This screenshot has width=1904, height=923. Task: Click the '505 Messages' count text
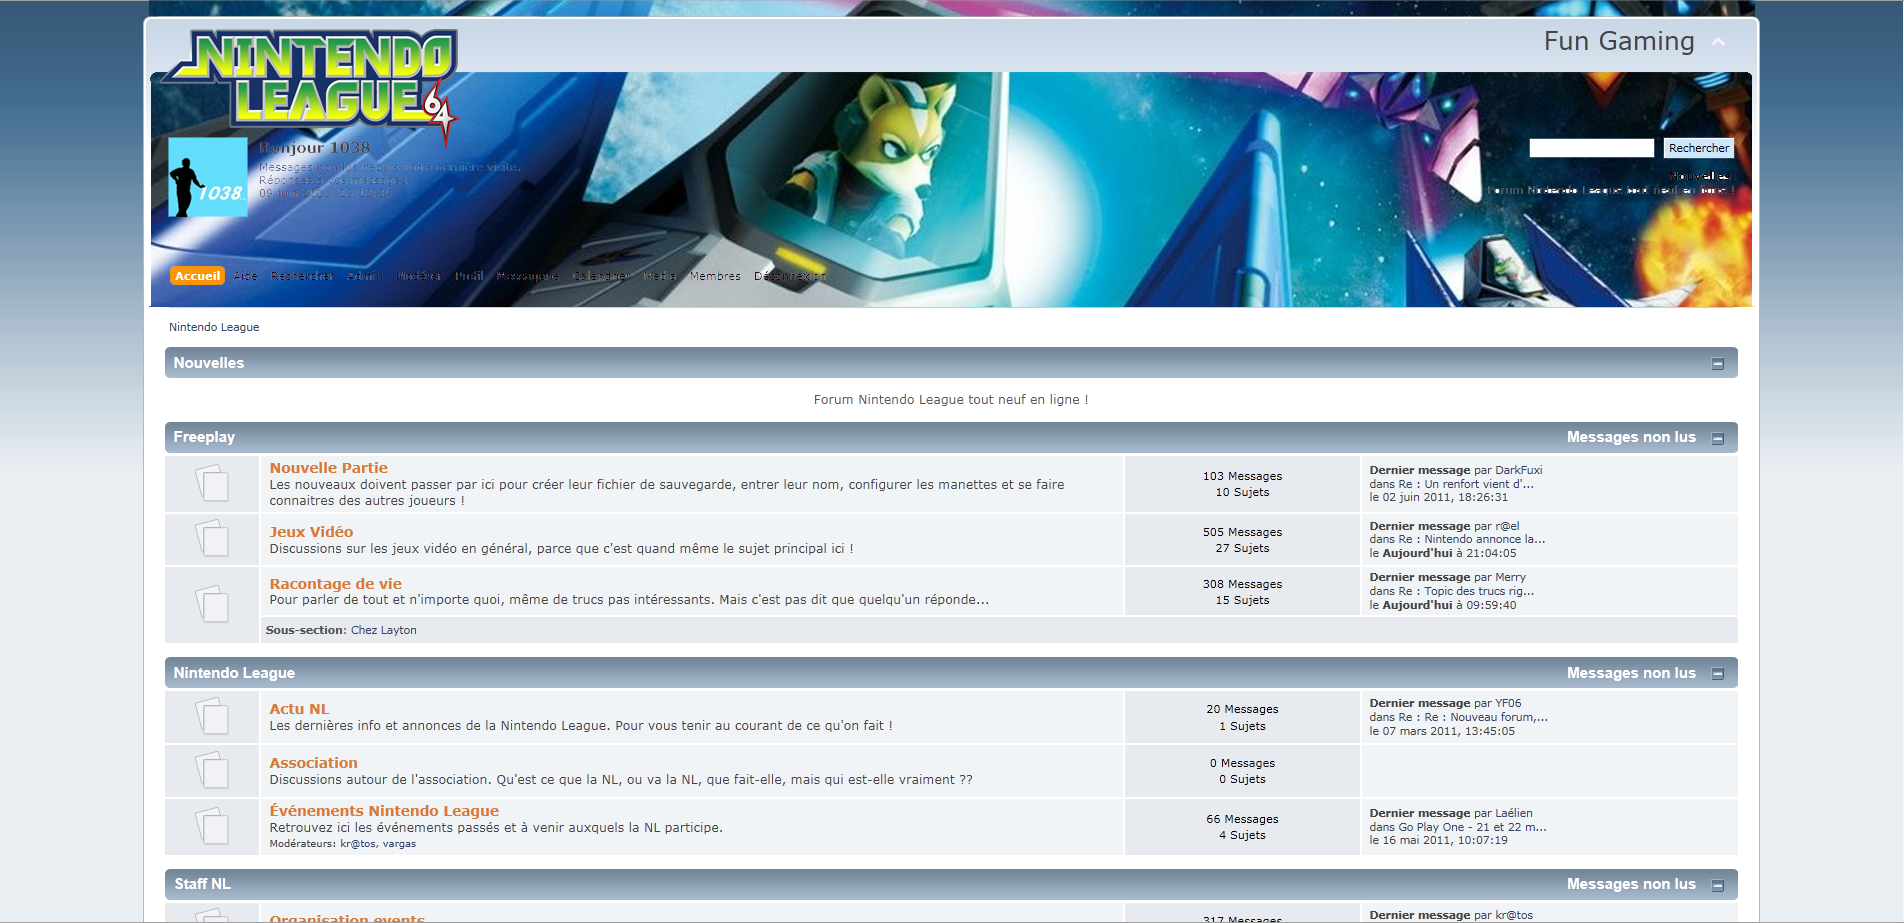tap(1242, 532)
